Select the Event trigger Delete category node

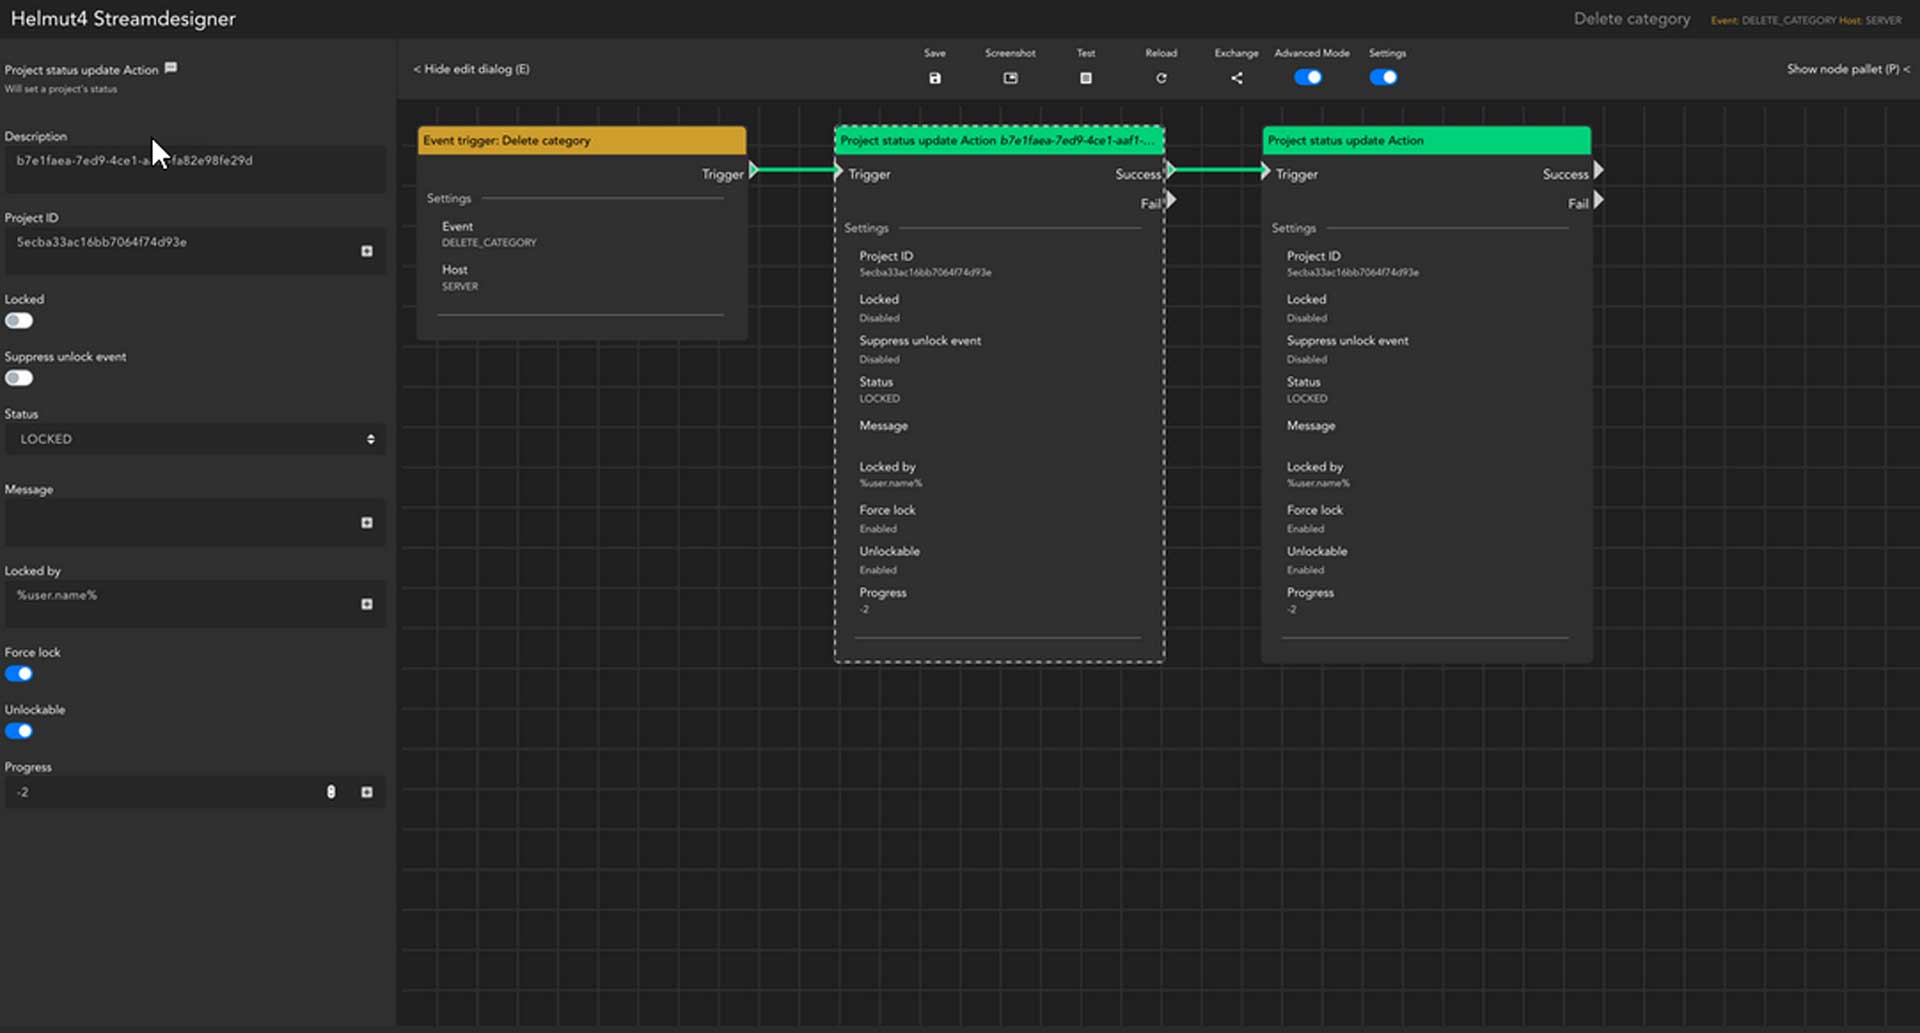point(581,141)
